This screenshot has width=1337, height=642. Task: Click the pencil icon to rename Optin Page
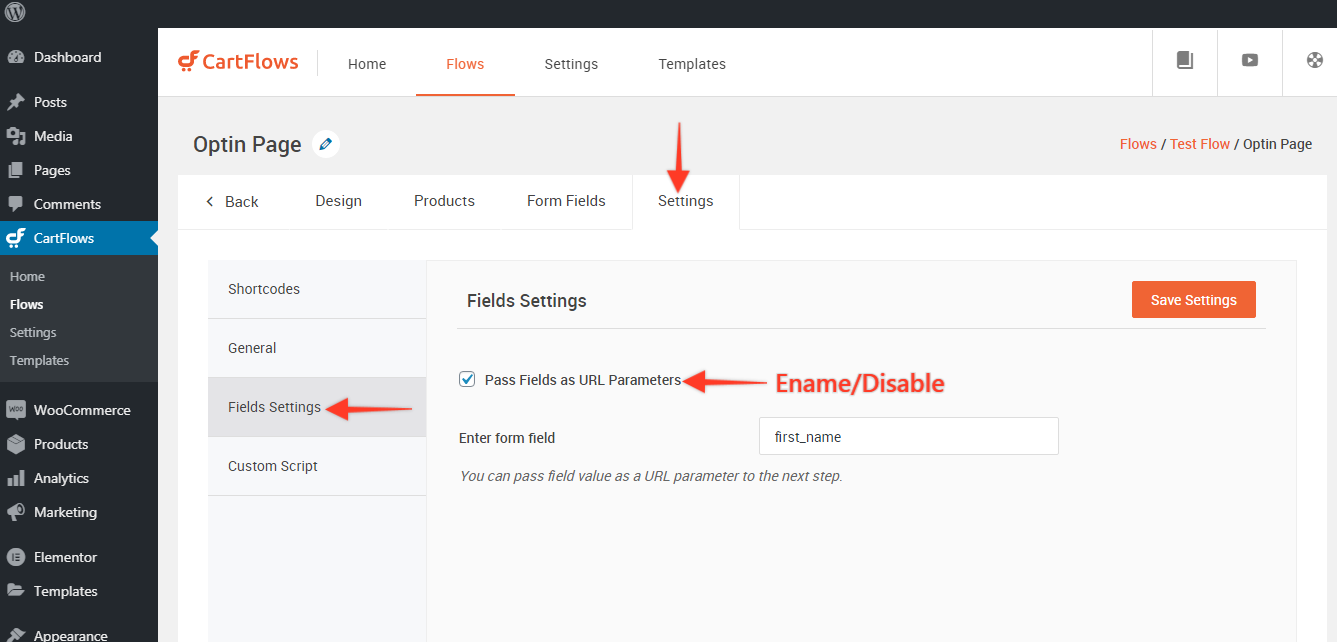coord(325,143)
